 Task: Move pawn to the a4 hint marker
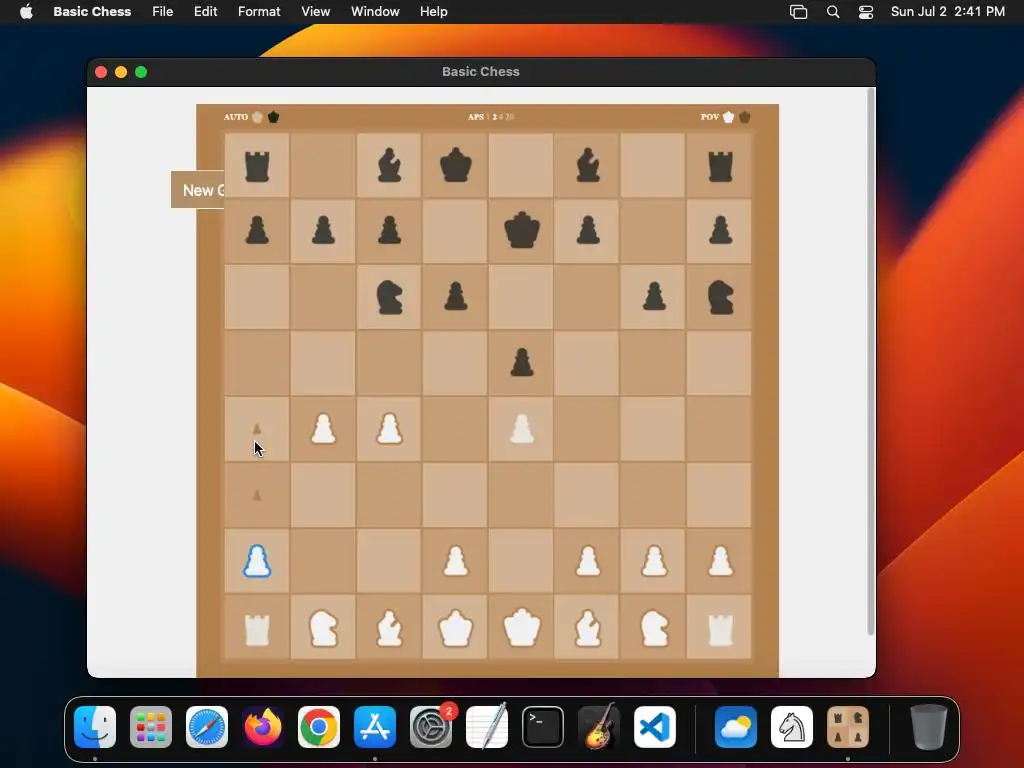257,429
